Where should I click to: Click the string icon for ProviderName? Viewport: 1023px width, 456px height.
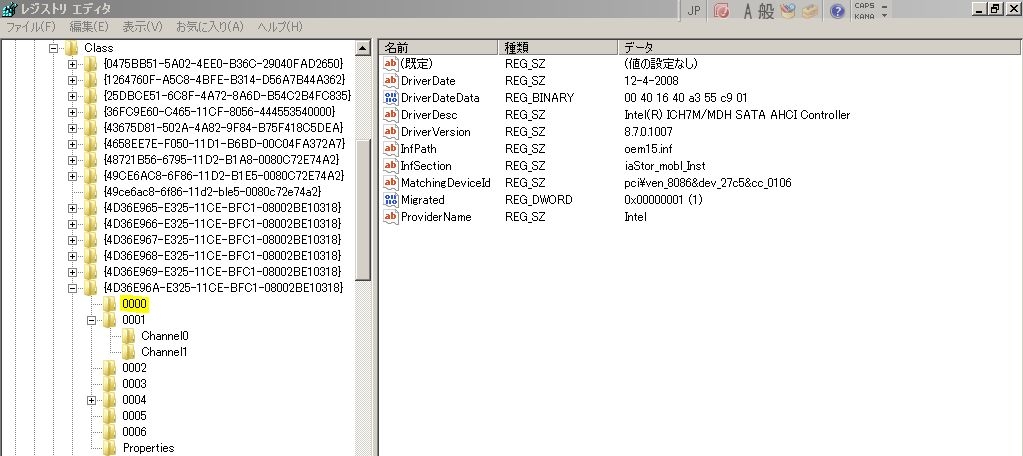(x=390, y=216)
